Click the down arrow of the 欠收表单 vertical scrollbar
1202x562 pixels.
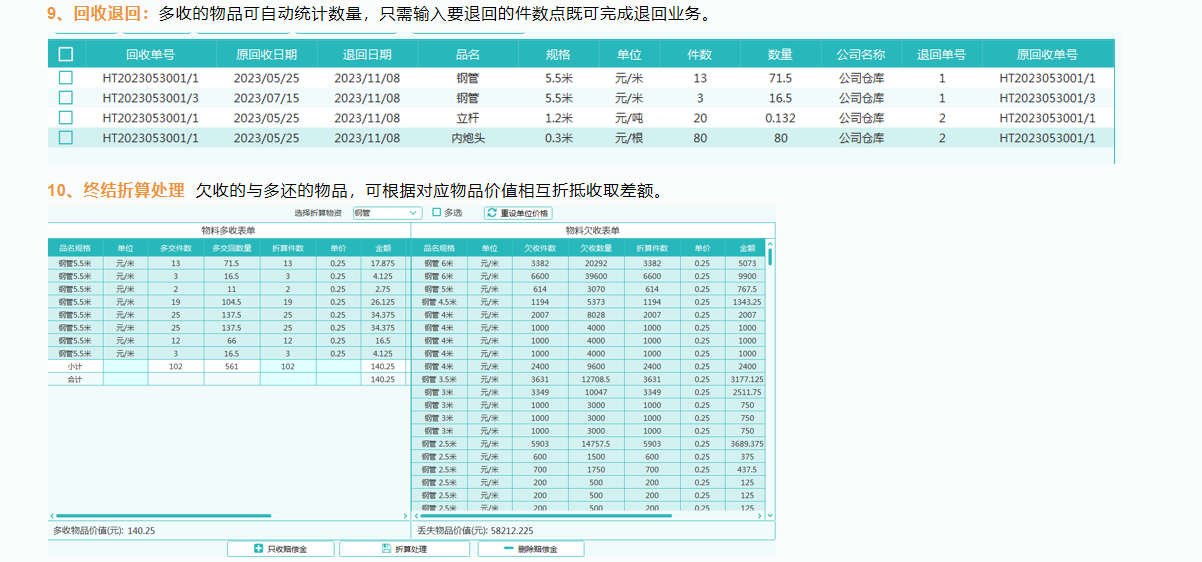click(x=769, y=516)
